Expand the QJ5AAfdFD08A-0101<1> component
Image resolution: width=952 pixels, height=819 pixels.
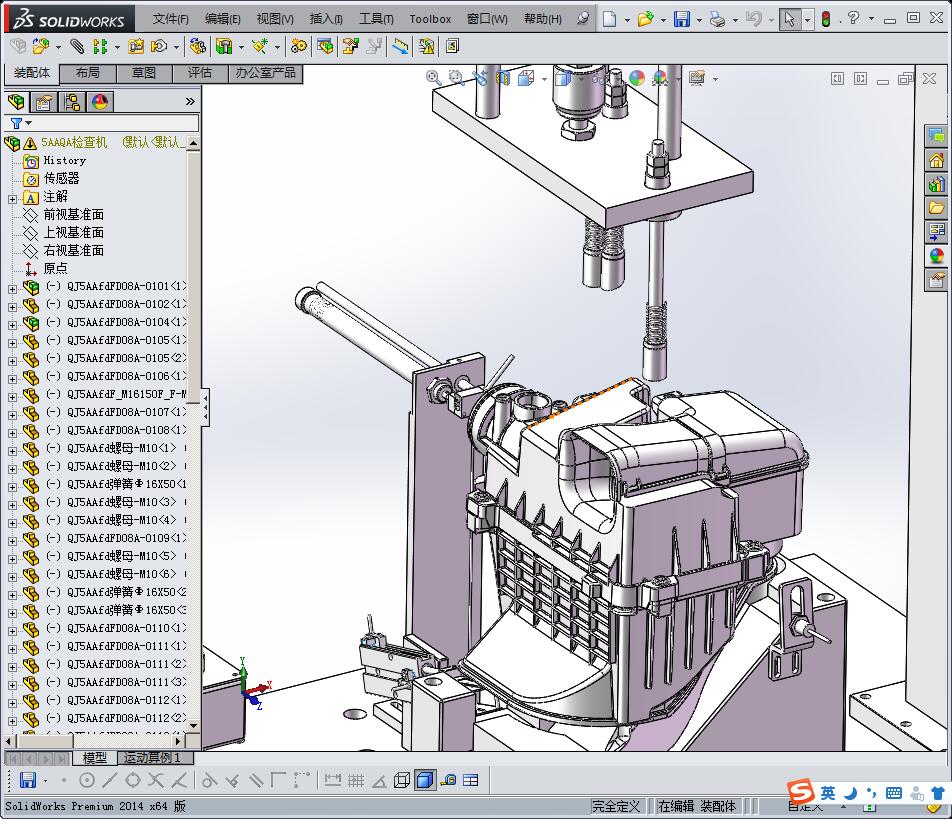12,287
